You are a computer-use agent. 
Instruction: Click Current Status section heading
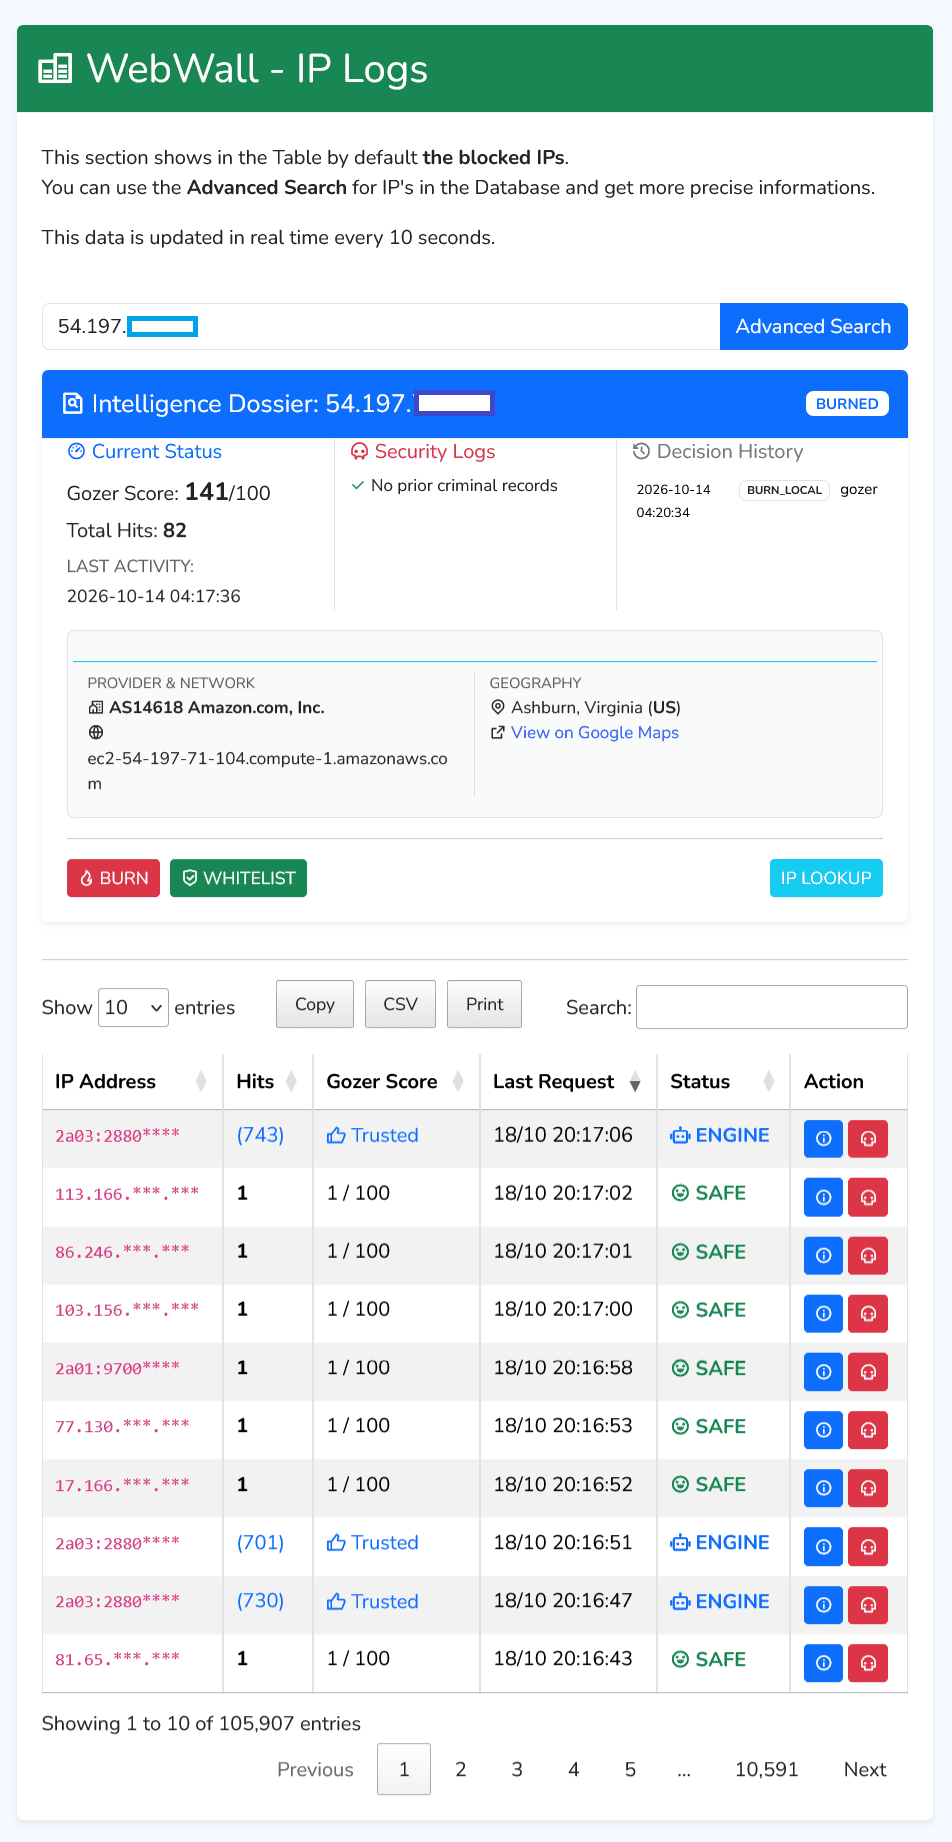point(145,452)
